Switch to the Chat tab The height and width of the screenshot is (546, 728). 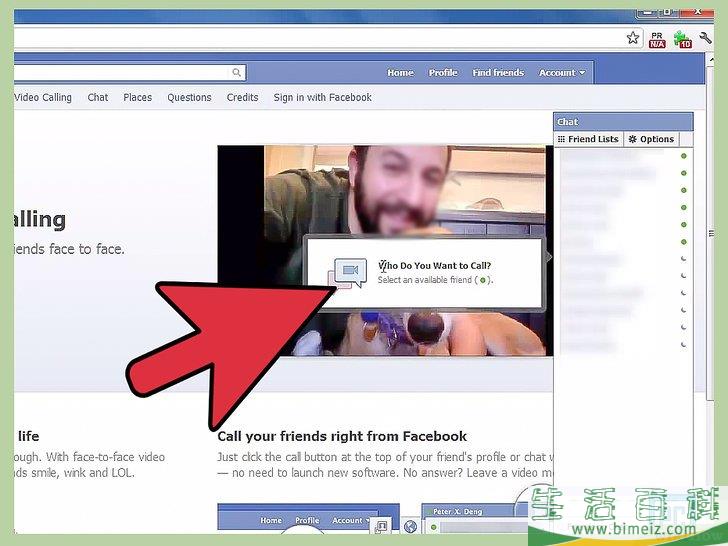(98, 98)
